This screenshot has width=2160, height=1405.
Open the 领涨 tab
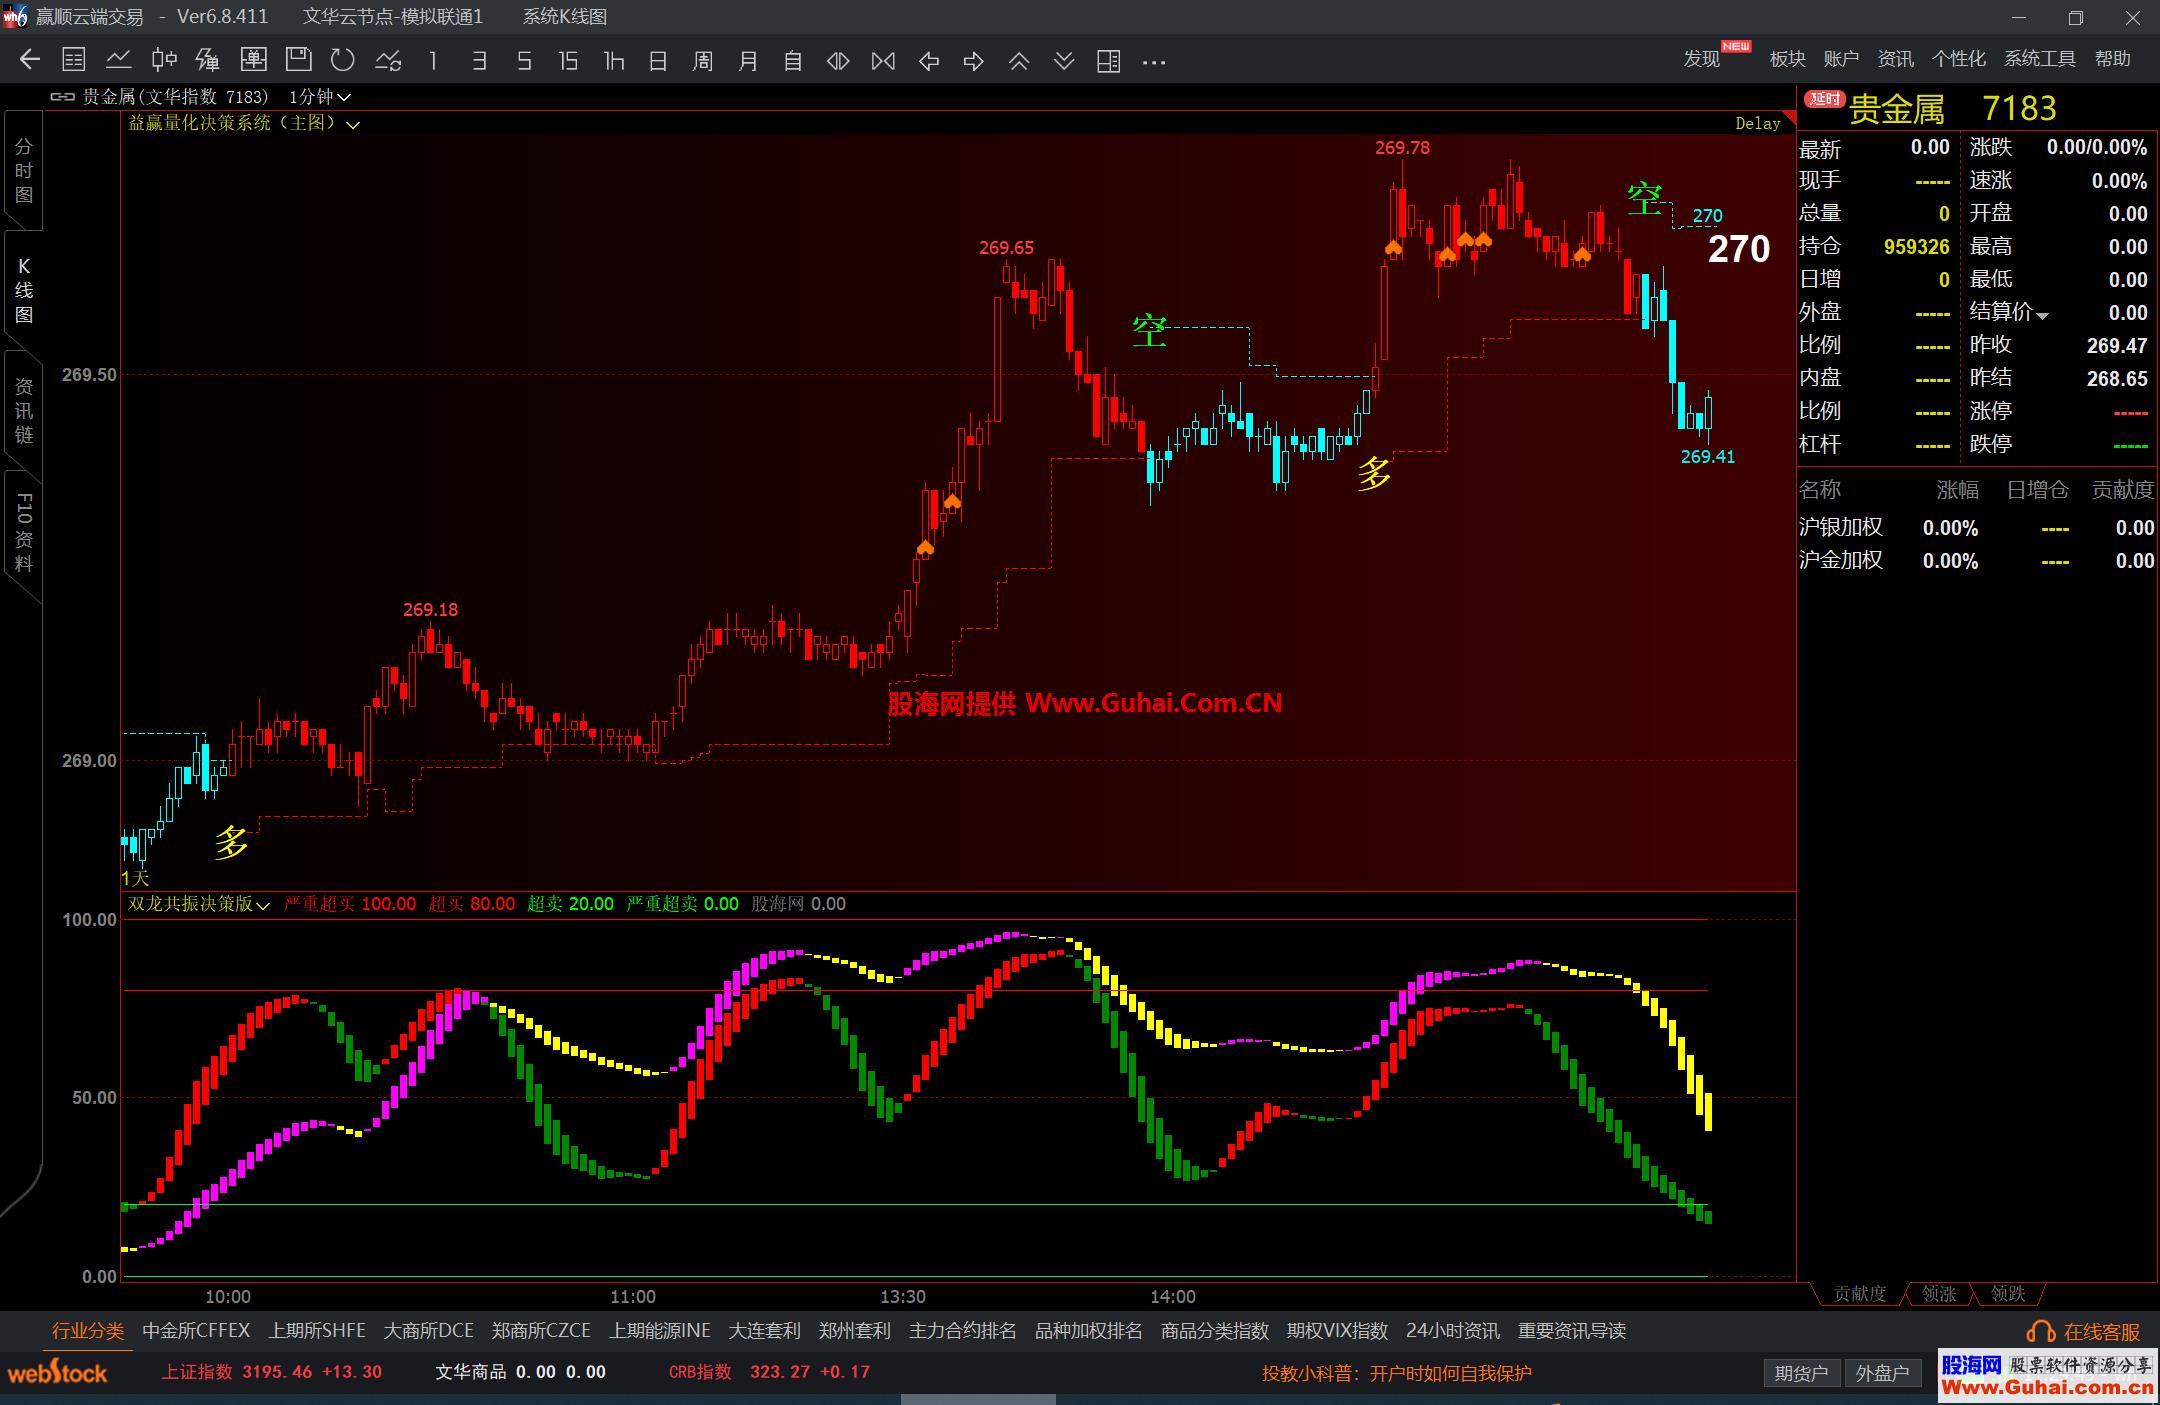[x=1939, y=1294]
